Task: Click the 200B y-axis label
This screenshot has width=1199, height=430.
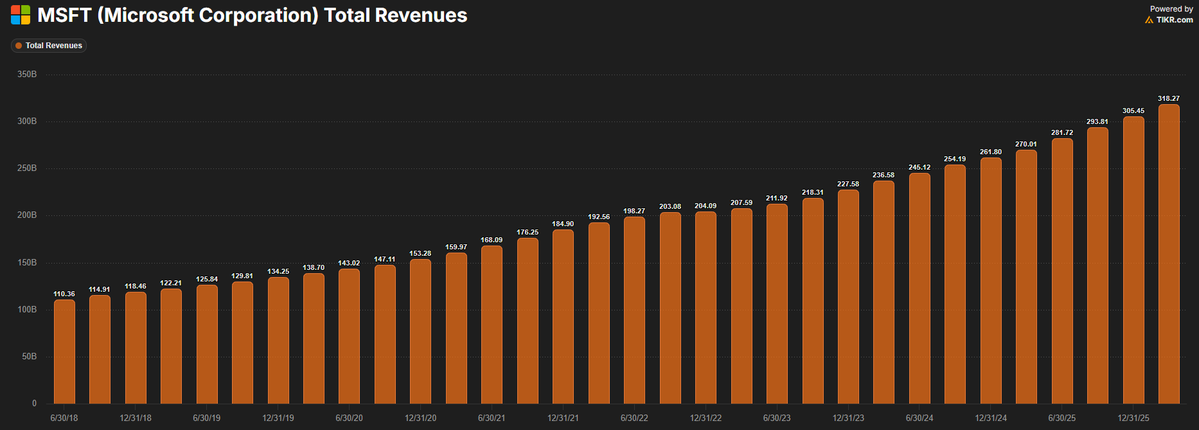Action: [x=28, y=215]
